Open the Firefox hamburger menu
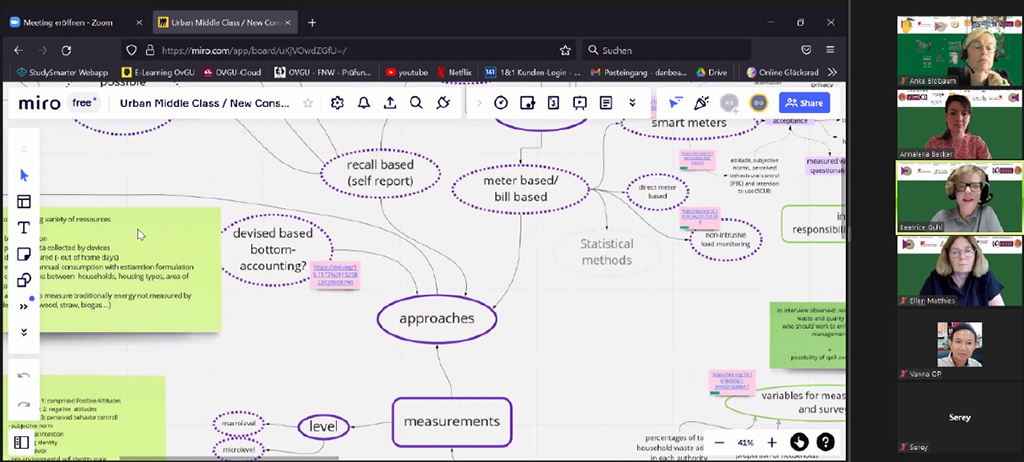Viewport: 1024px width, 462px height. 830,50
